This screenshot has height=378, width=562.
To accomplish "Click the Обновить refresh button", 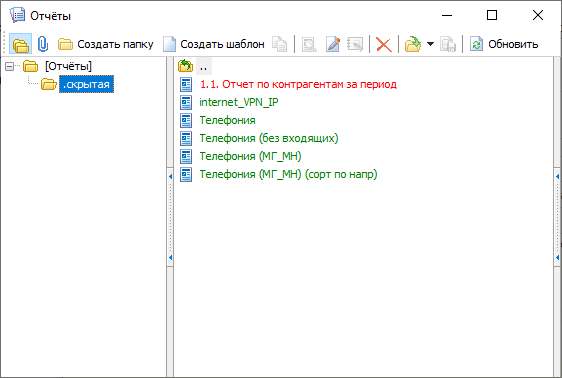I will (x=504, y=44).
